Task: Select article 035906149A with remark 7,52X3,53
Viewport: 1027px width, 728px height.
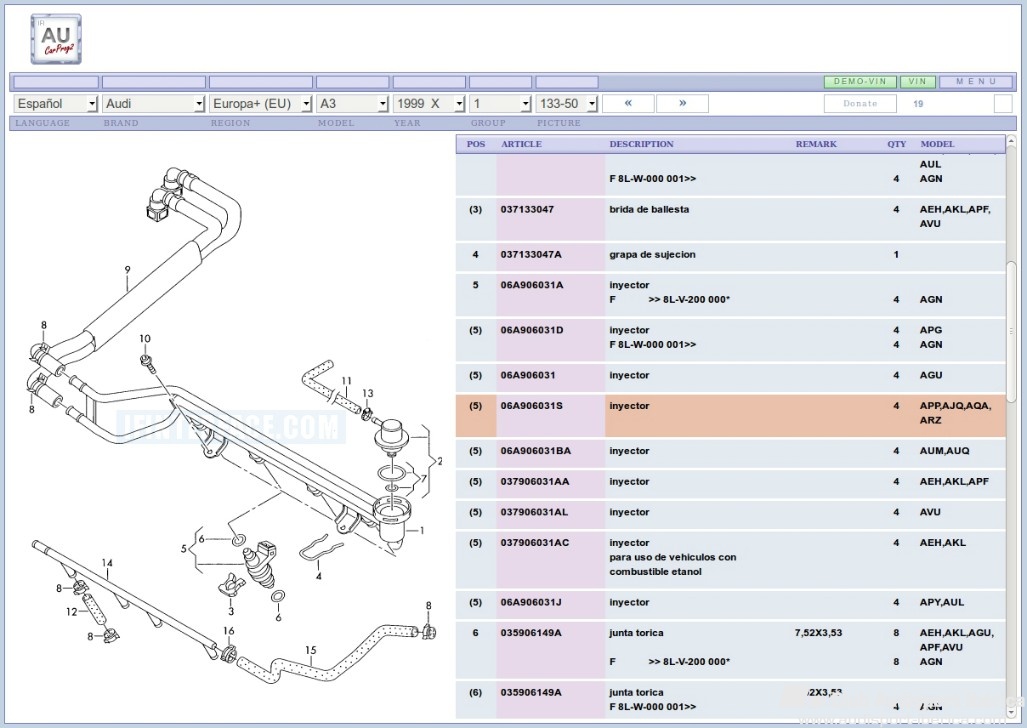Action: [x=531, y=633]
